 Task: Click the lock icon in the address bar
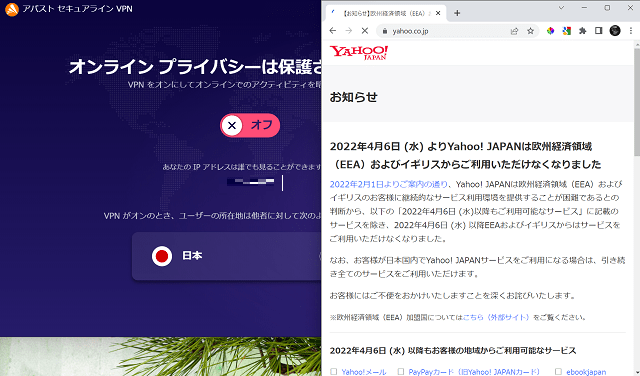point(384,31)
